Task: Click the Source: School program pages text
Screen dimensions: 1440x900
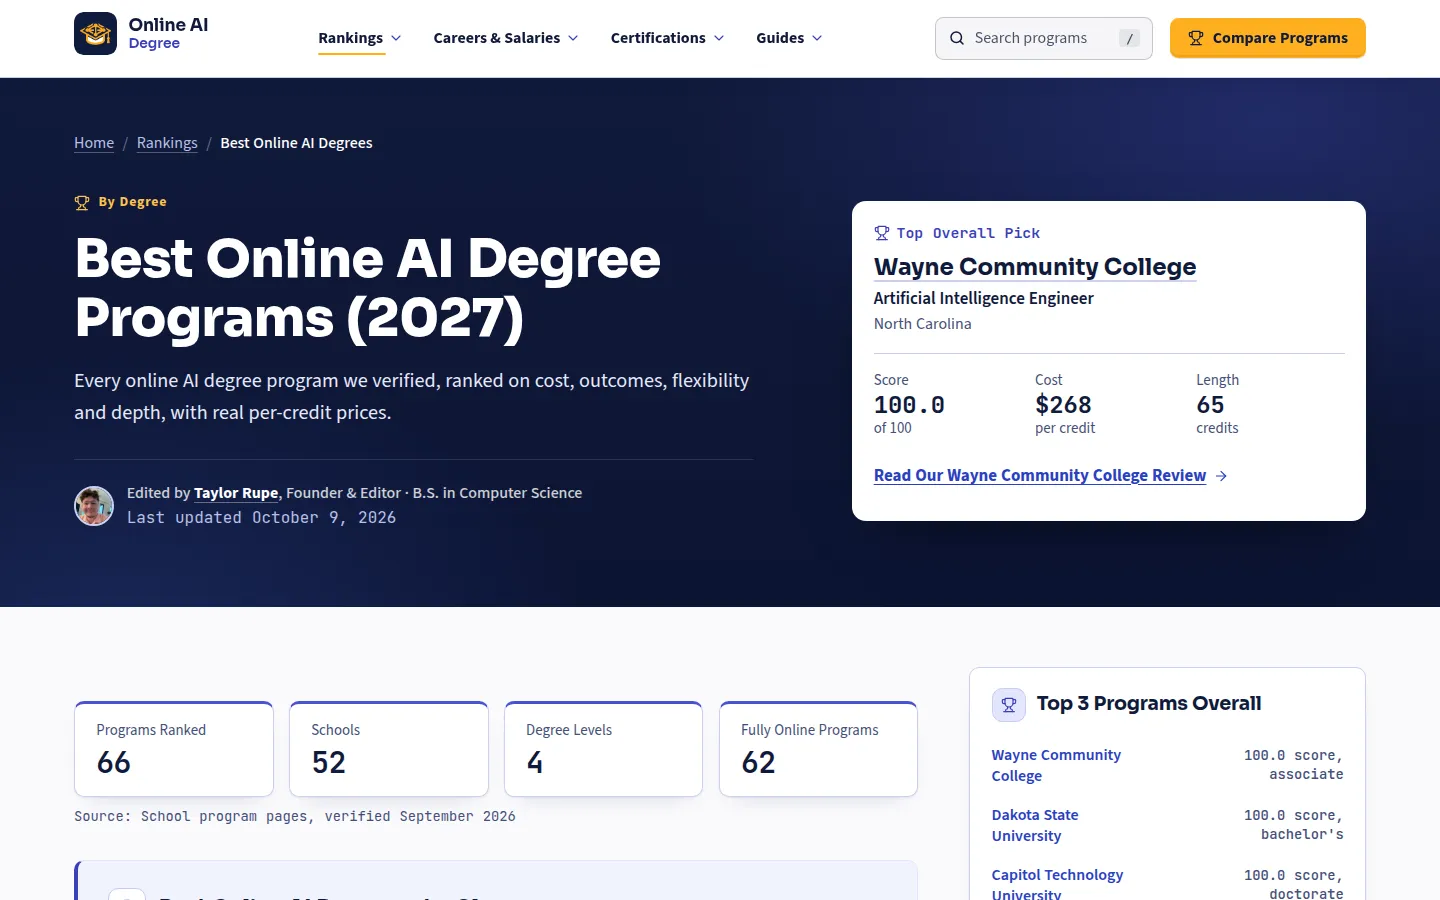Action: click(x=295, y=817)
